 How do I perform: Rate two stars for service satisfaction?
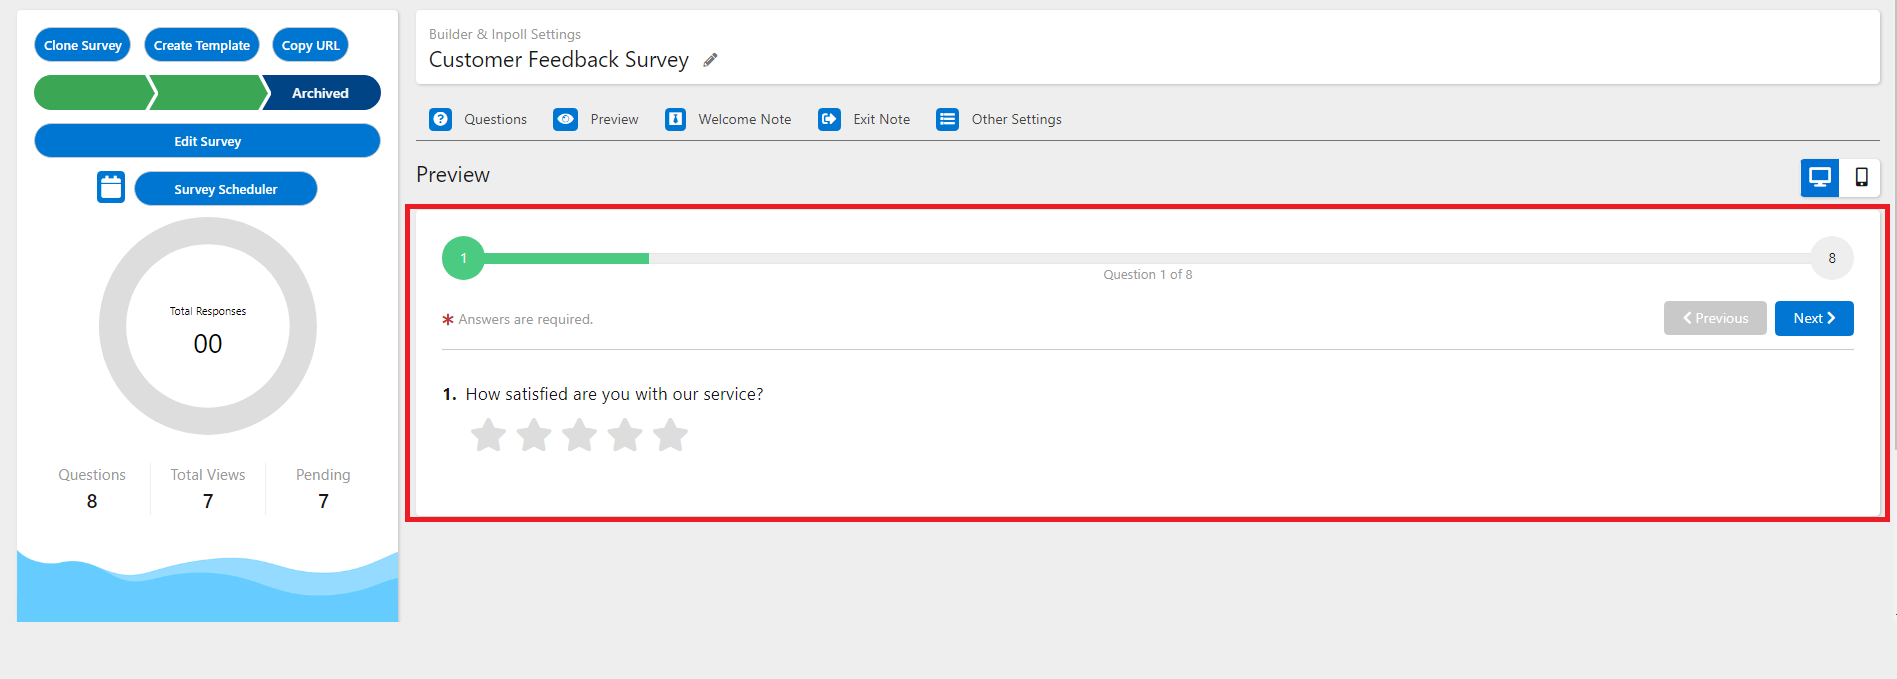click(x=534, y=435)
